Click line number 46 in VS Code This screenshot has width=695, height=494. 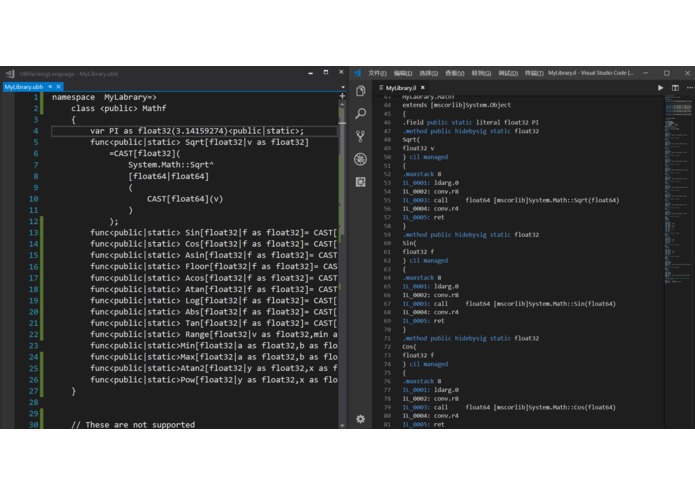387,122
